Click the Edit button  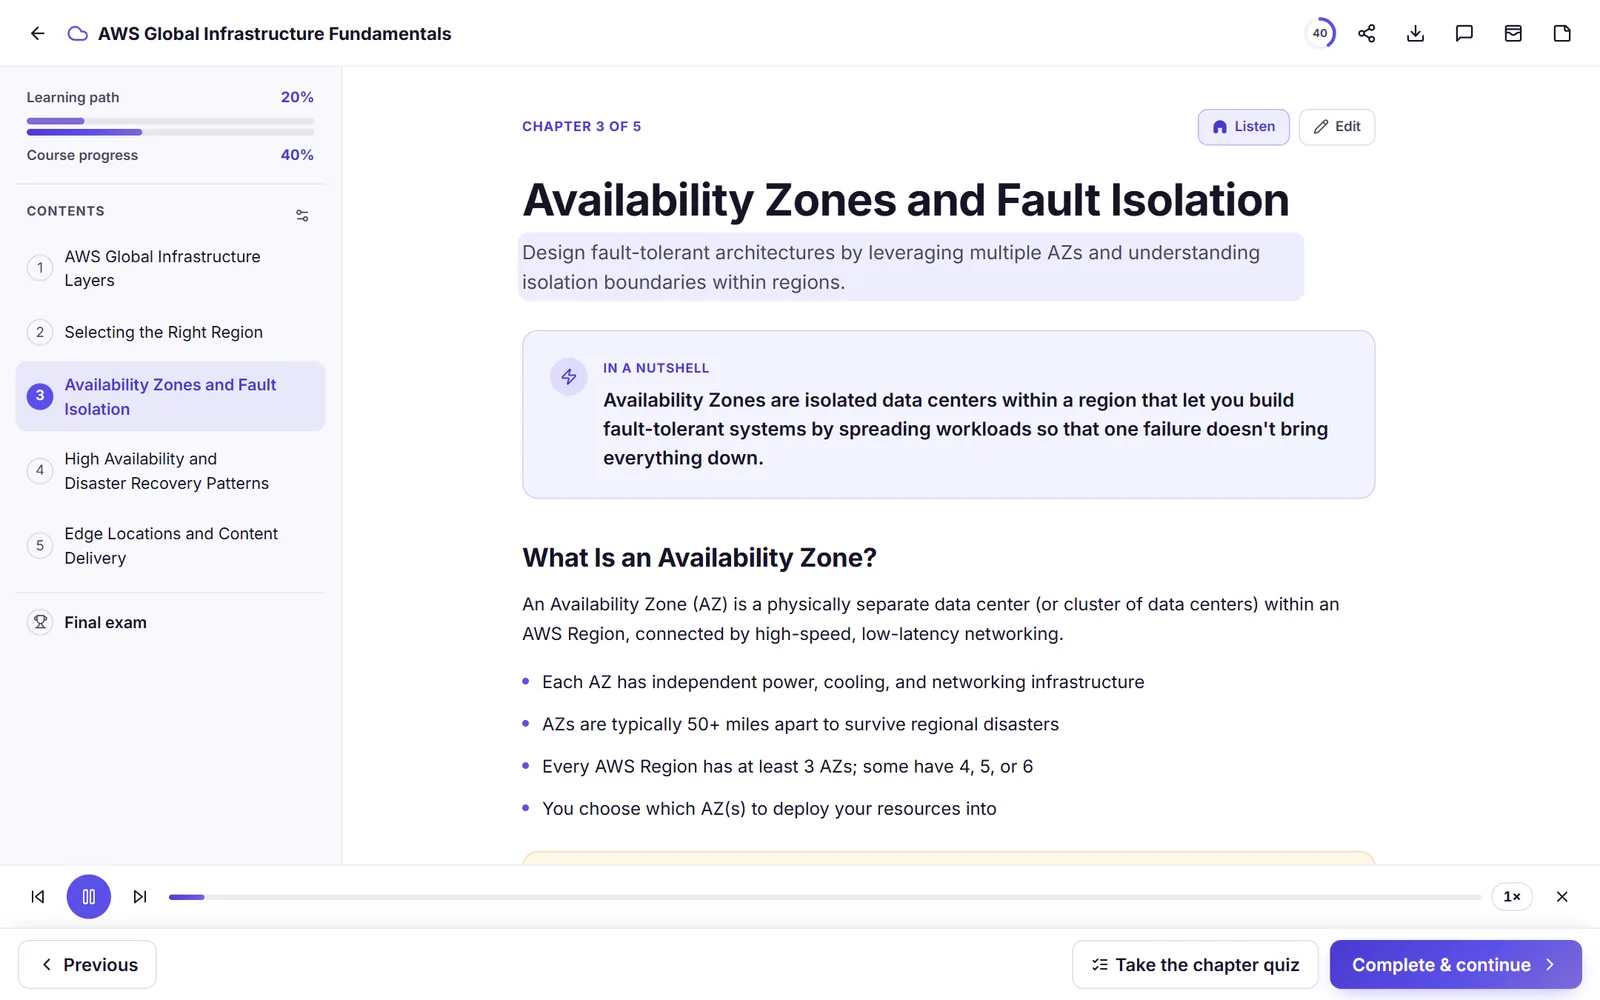1336,127
